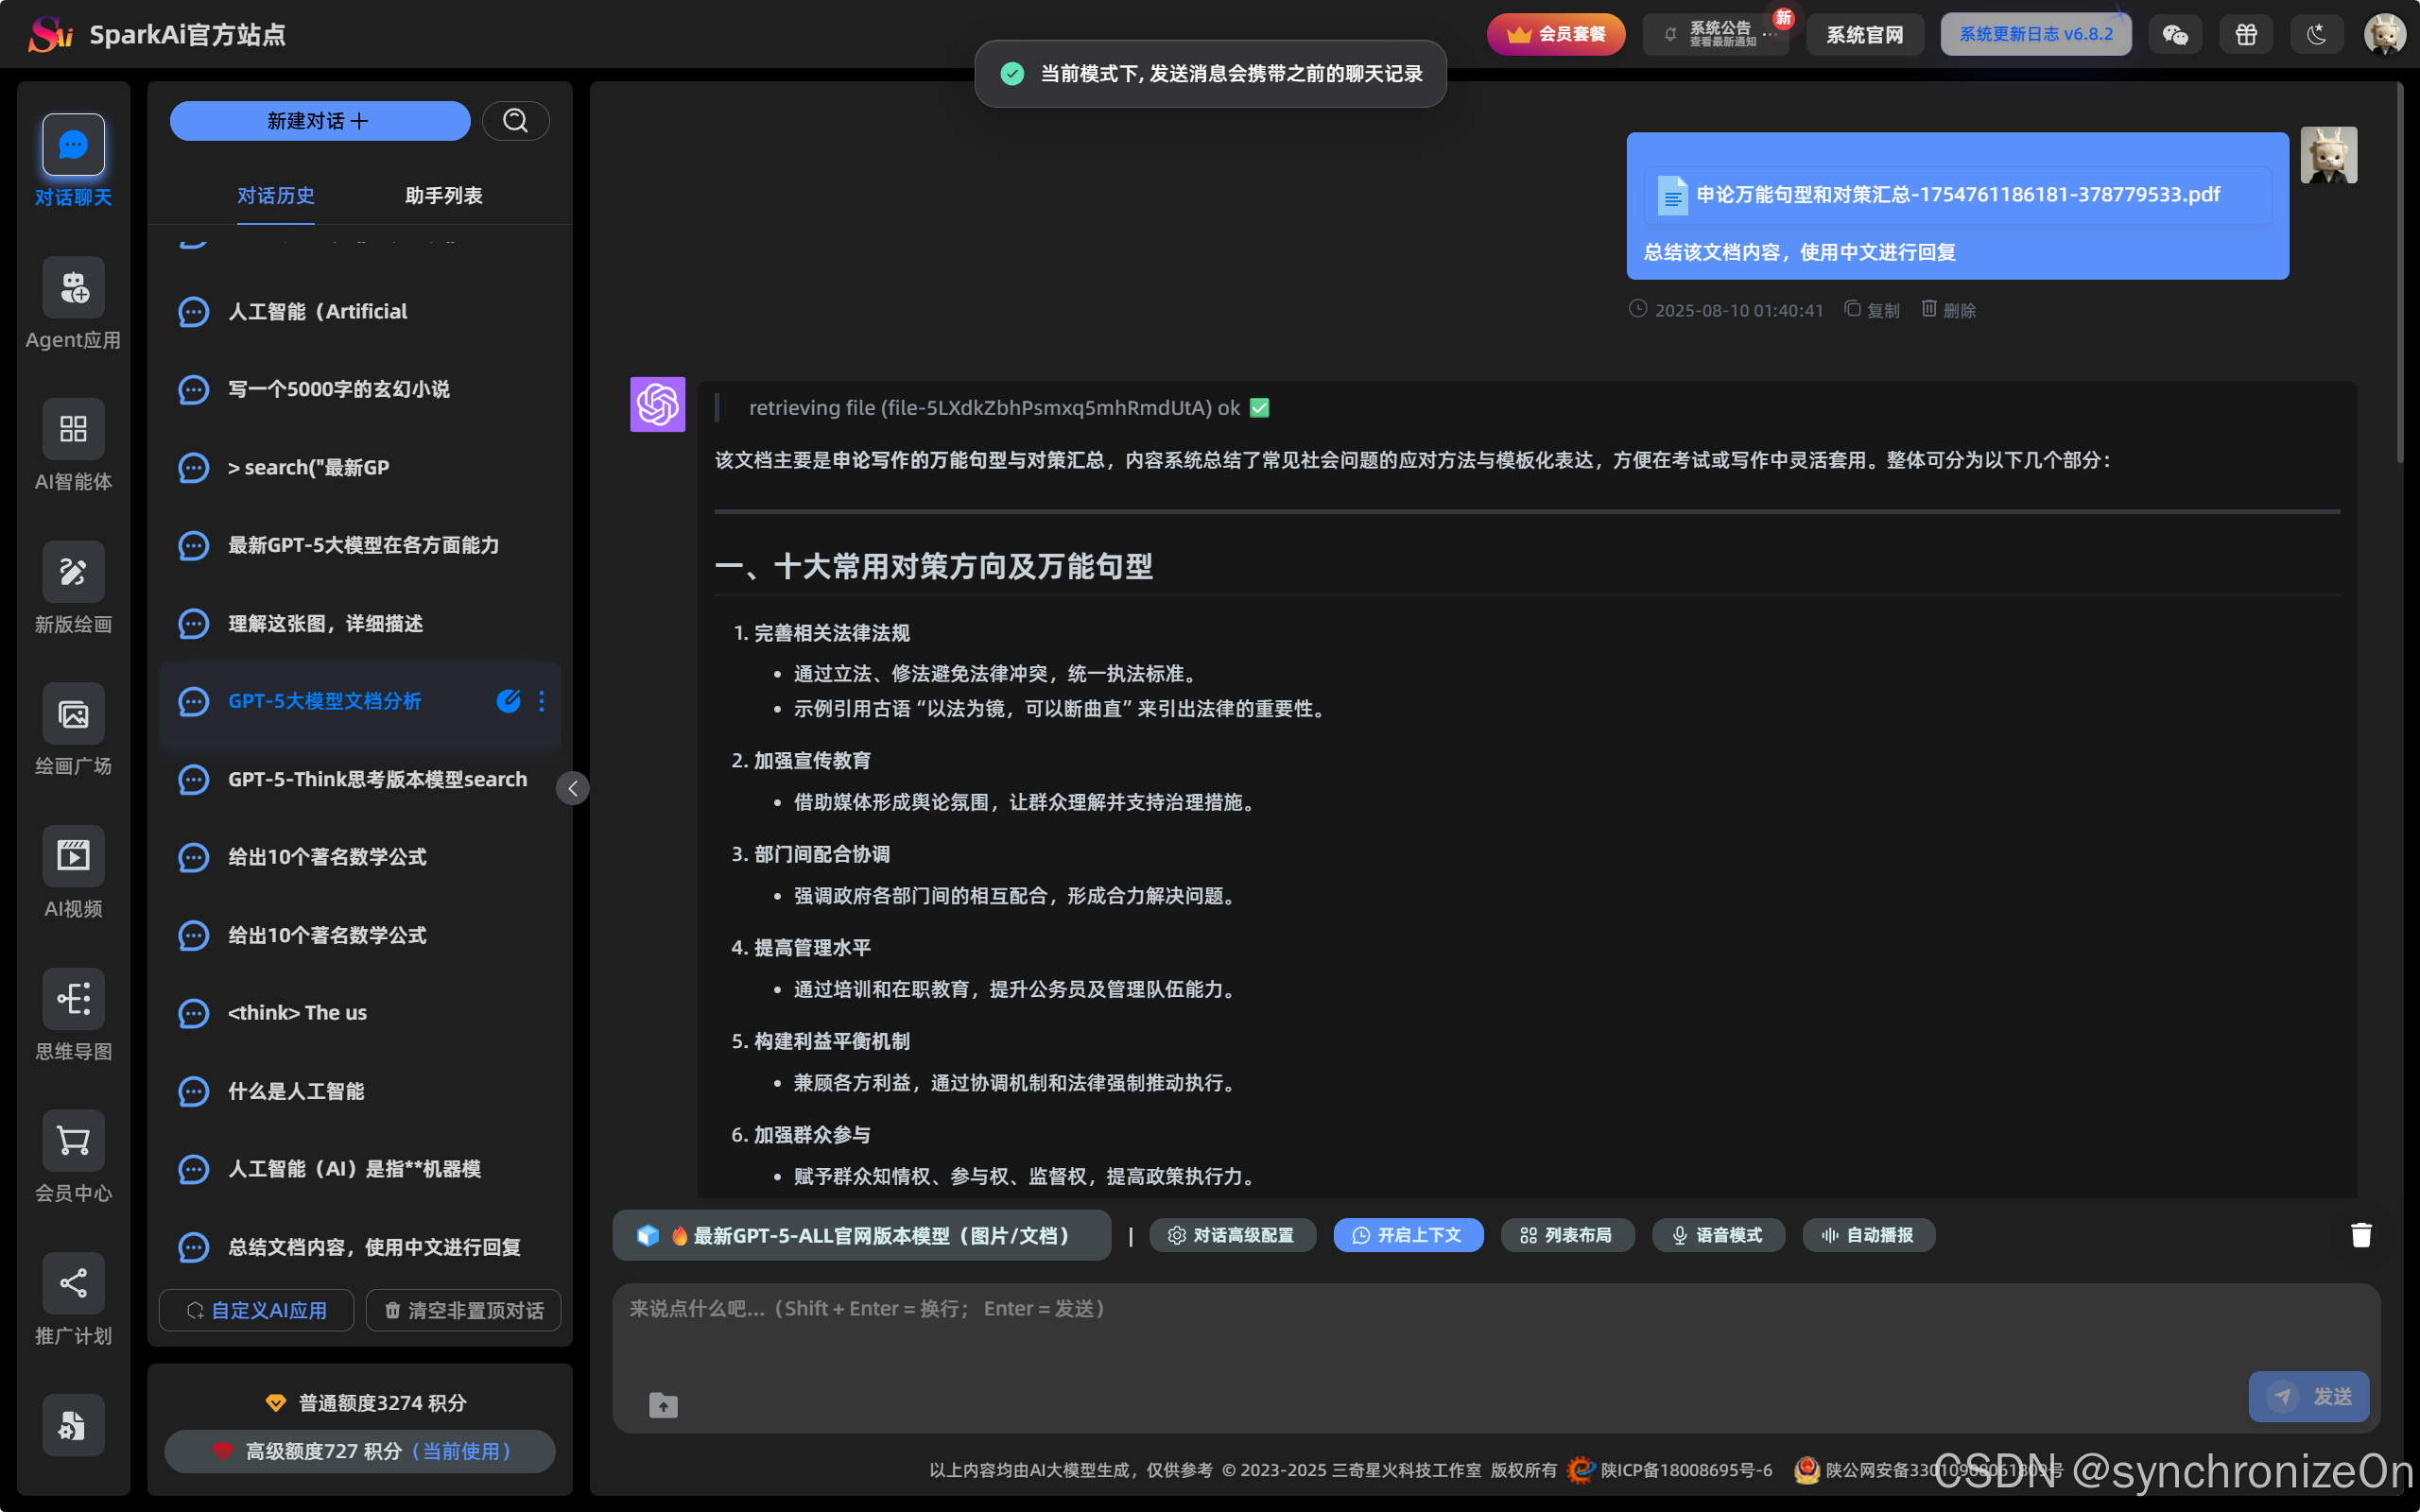The height and width of the screenshot is (1512, 2420).
Task: Open the AI视频 sidebar icon
Action: tap(73, 856)
